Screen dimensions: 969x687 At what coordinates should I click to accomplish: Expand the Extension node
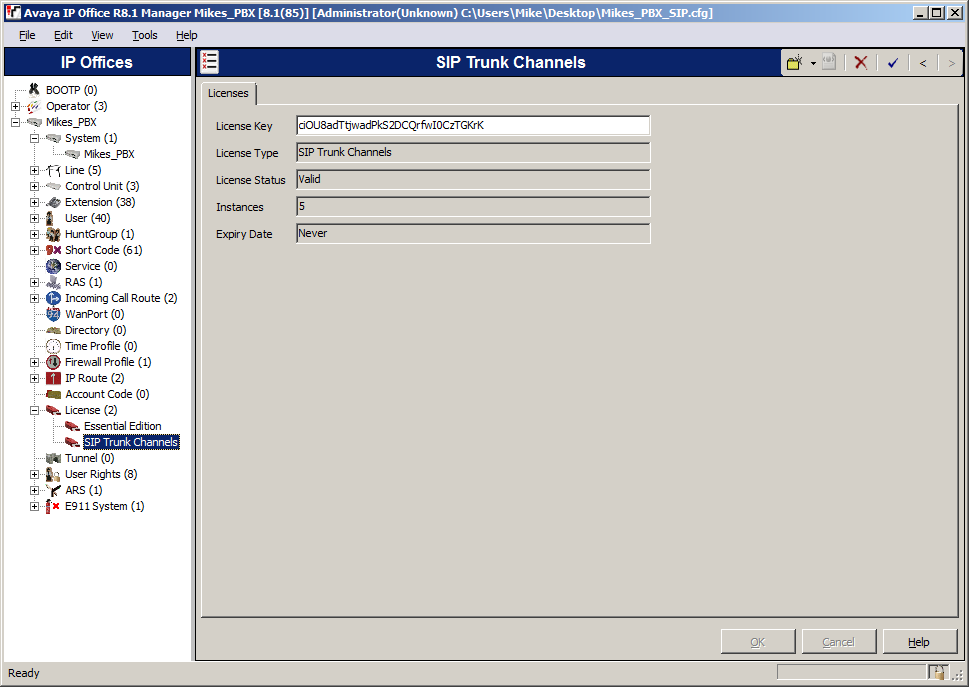pos(35,202)
